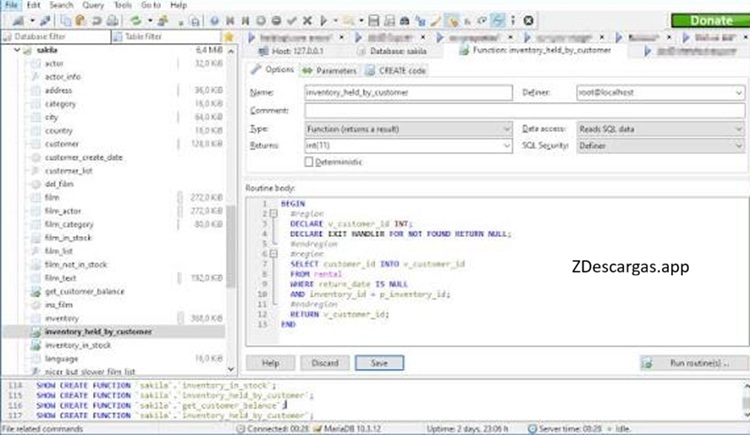Image resolution: width=750 pixels, height=435 pixels.
Task: Click the Undo arrow icon
Action: point(97,21)
